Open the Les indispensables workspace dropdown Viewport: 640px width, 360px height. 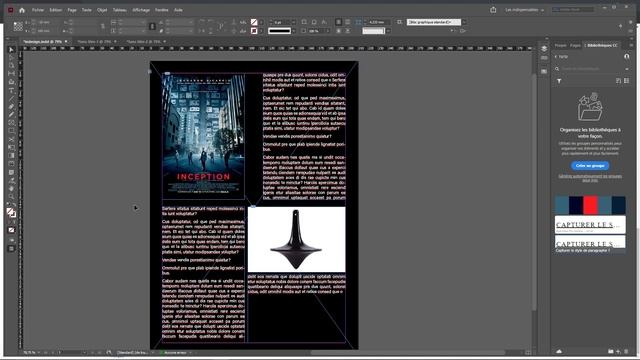(x=524, y=10)
